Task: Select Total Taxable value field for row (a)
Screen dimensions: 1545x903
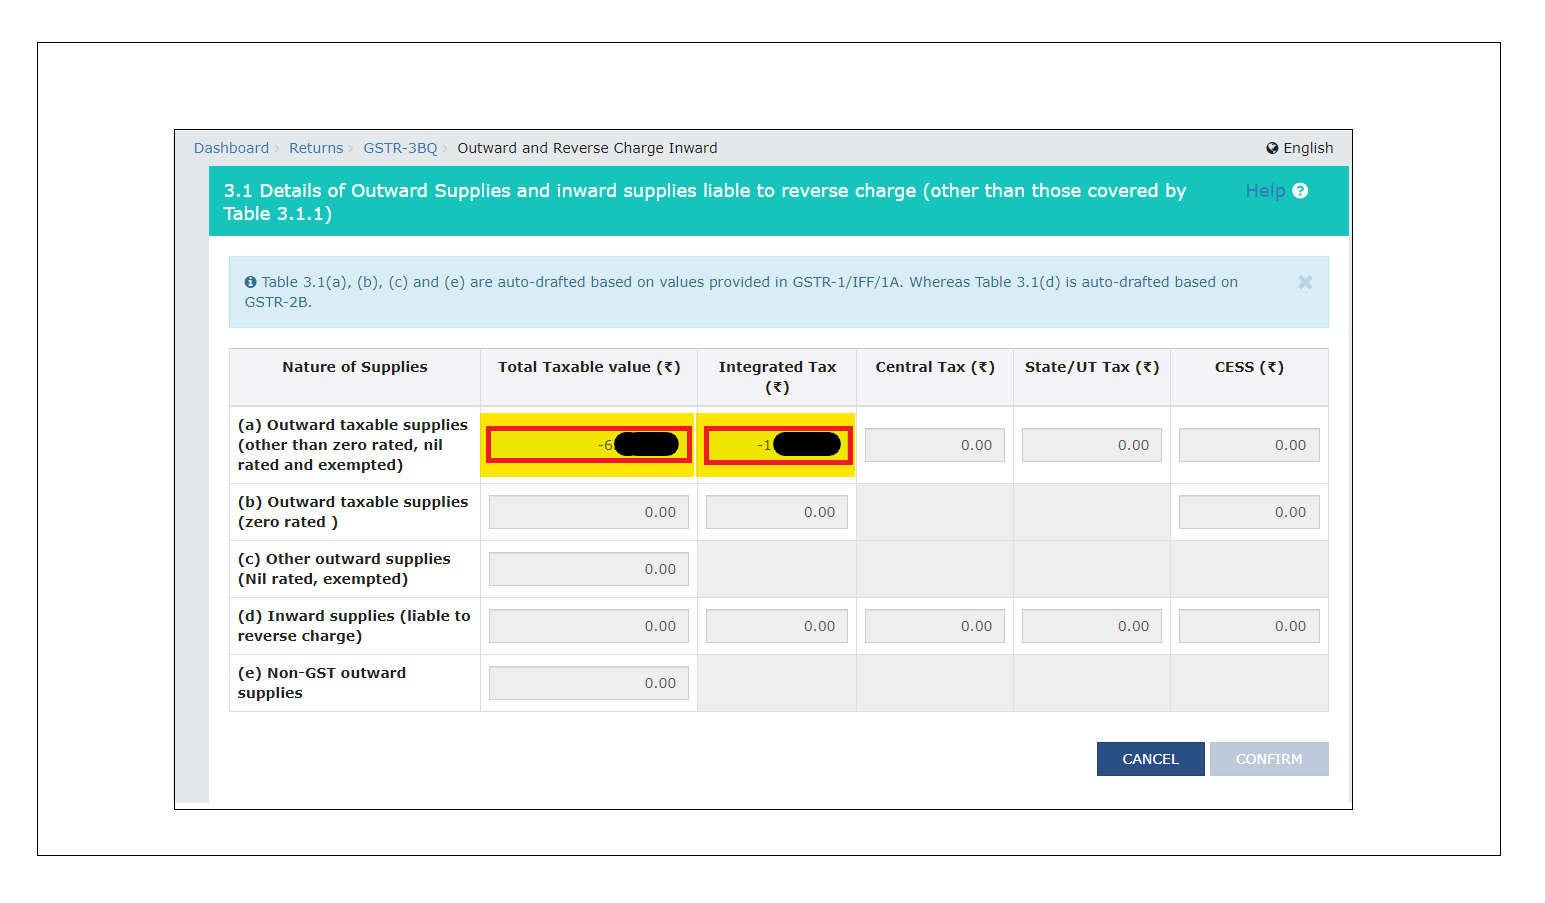Action: (588, 445)
